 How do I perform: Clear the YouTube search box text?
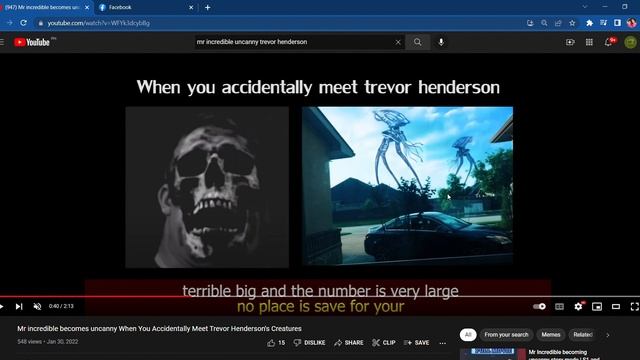(398, 42)
